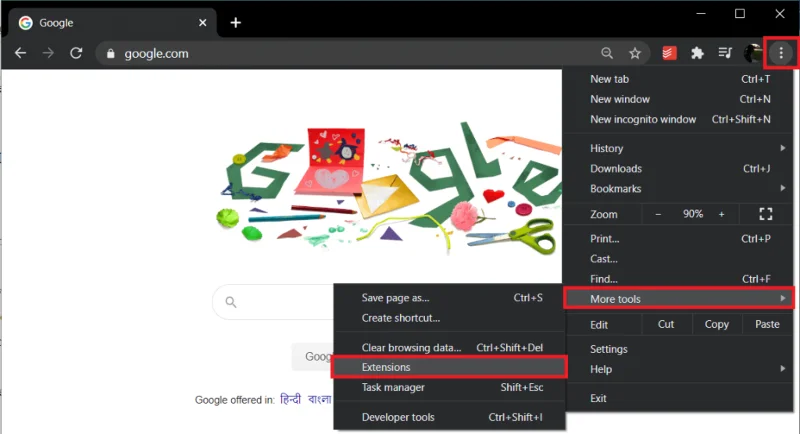Decrease zoom with the minus button
This screenshot has height=434, width=800.
(x=658, y=214)
